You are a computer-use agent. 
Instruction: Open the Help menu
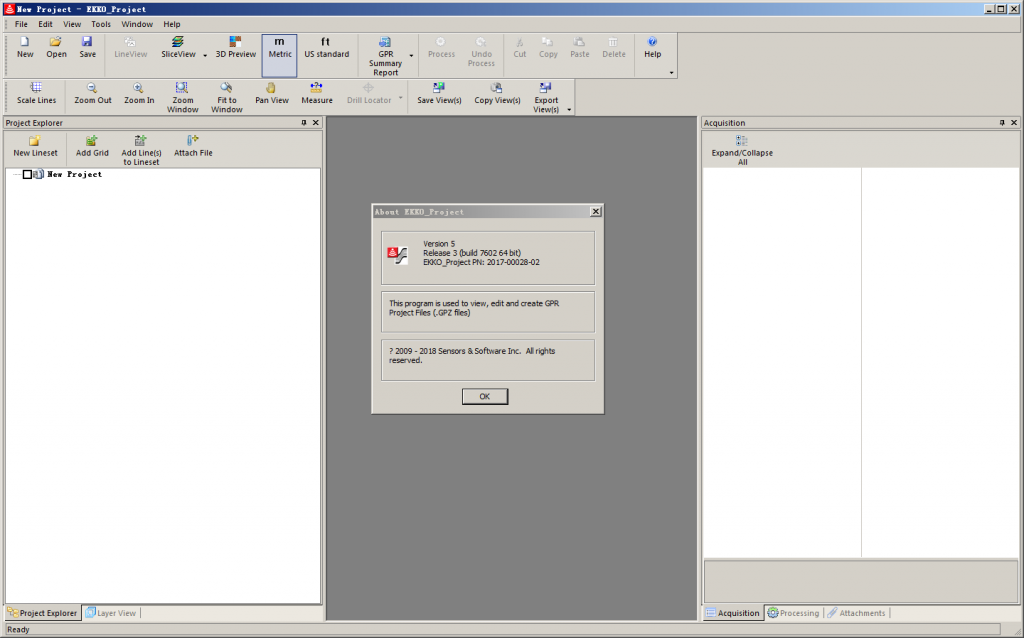click(172, 24)
